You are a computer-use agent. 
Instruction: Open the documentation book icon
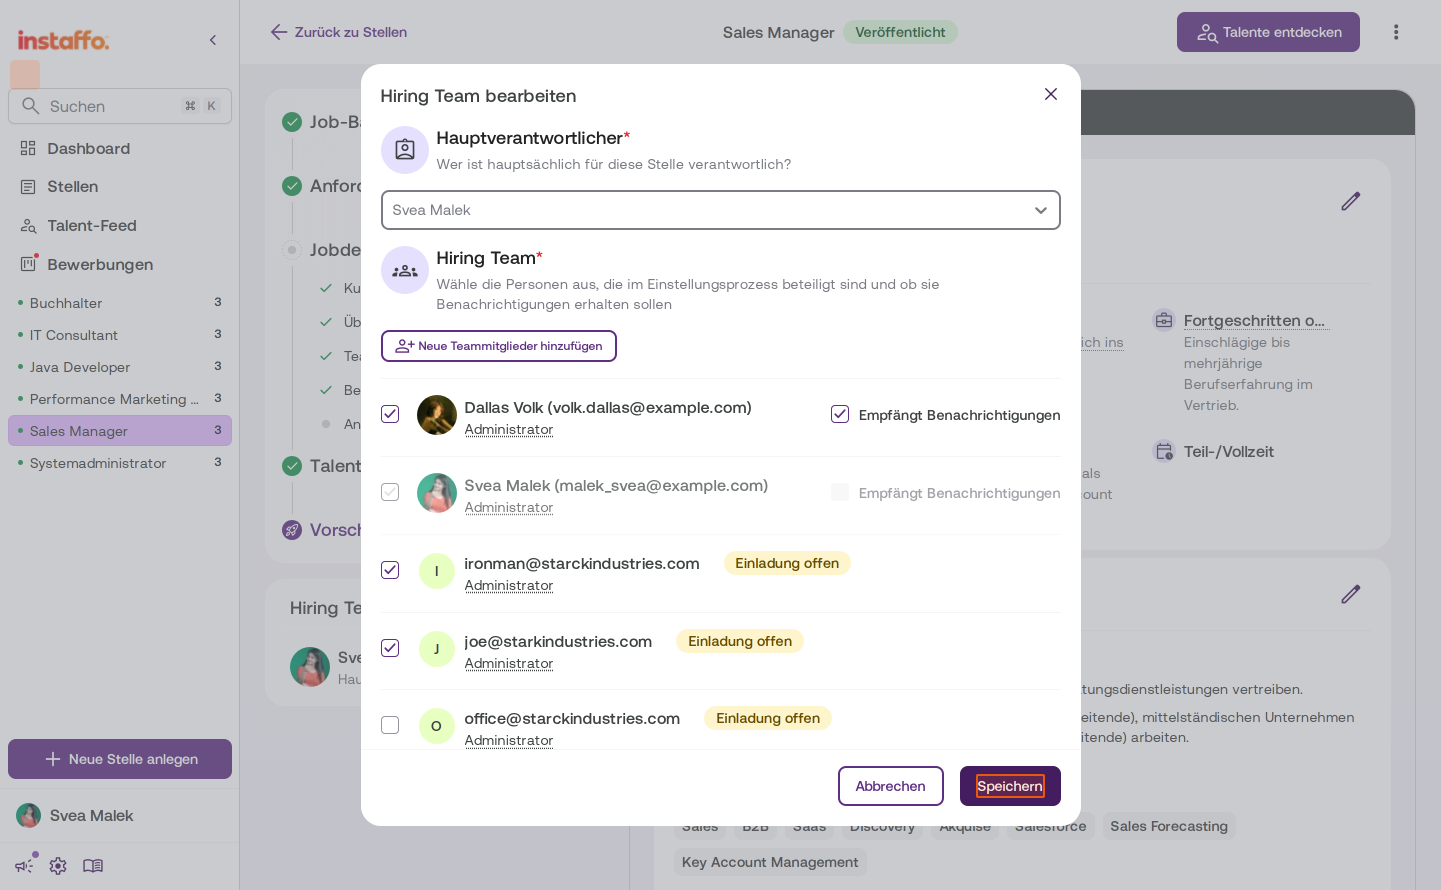click(x=93, y=866)
